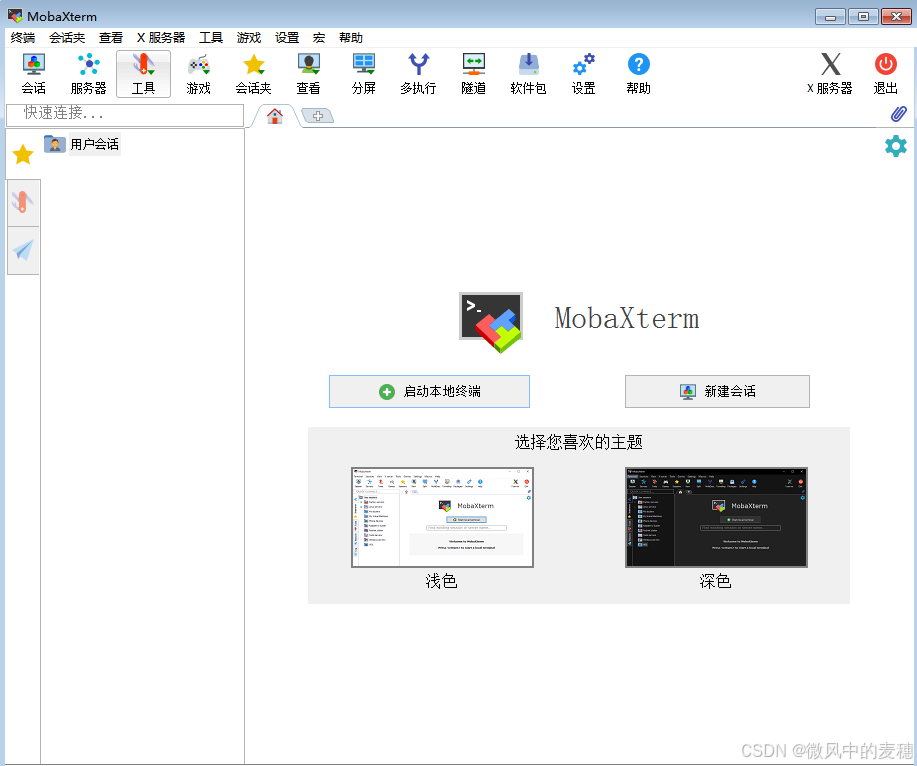Click the 启动本地终端 button
Viewport: 917px width, 766px height.
429,391
